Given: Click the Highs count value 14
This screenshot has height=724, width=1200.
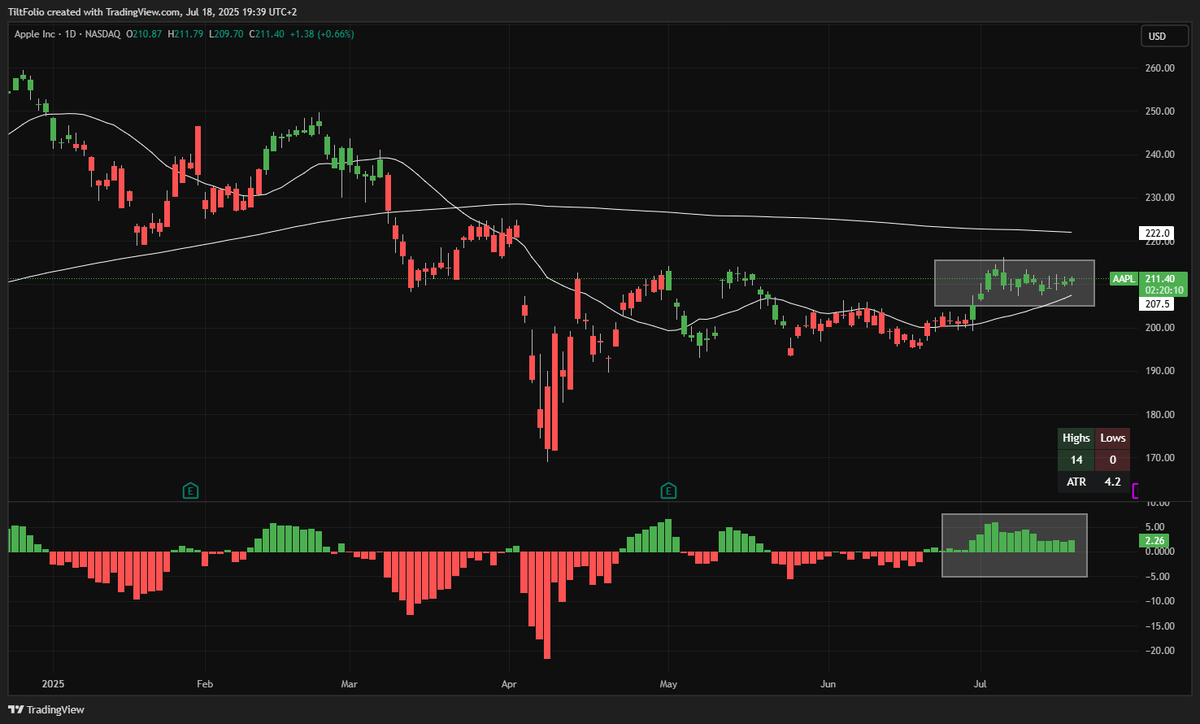Looking at the screenshot, I should pyautogui.click(x=1076, y=460).
